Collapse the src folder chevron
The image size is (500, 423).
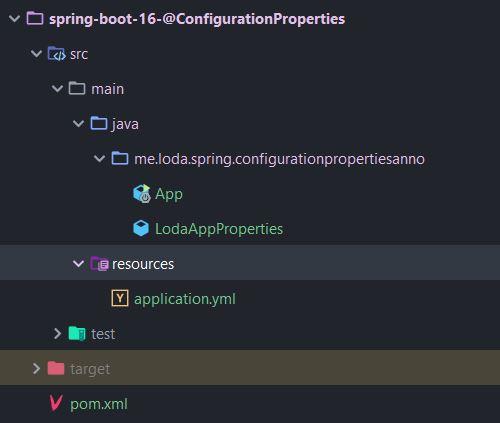click(36, 54)
